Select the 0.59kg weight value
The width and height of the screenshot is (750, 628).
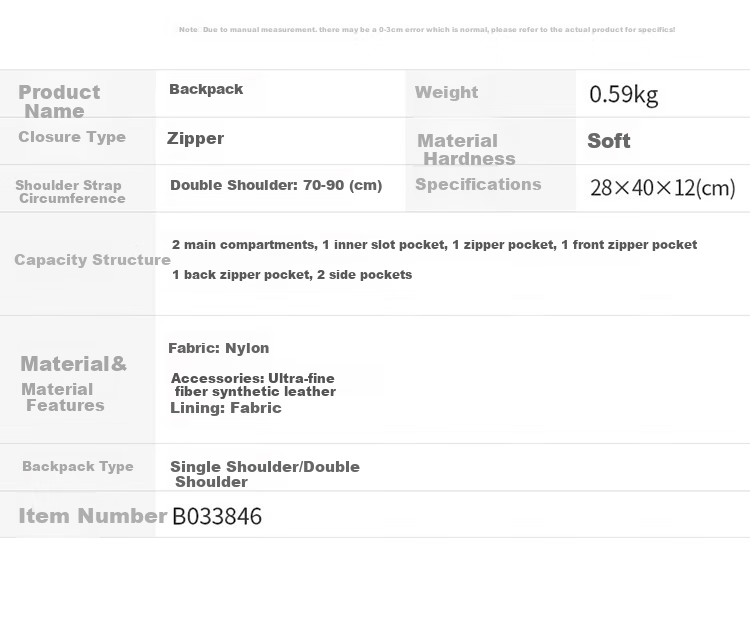(624, 94)
